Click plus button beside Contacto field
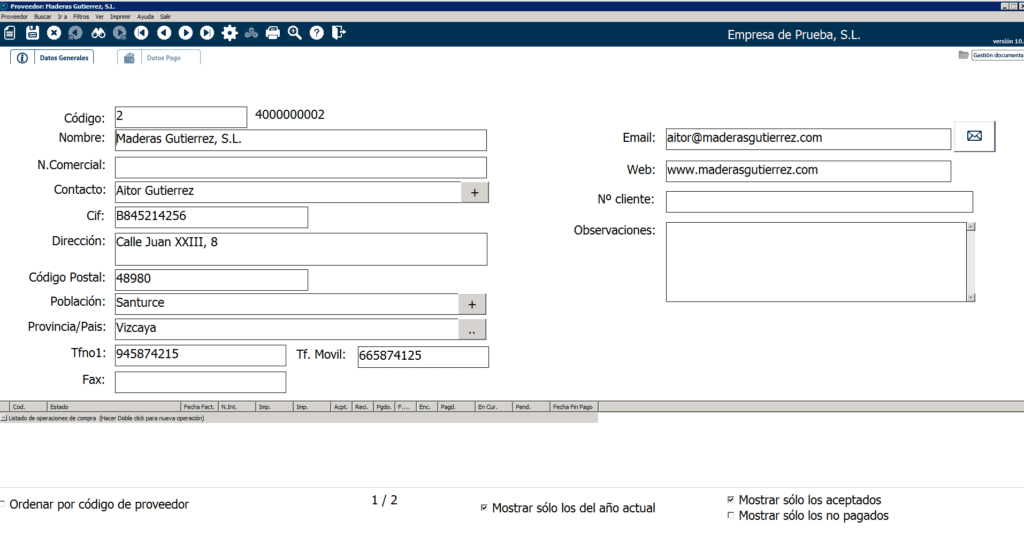This screenshot has width=1024, height=552. click(x=474, y=192)
